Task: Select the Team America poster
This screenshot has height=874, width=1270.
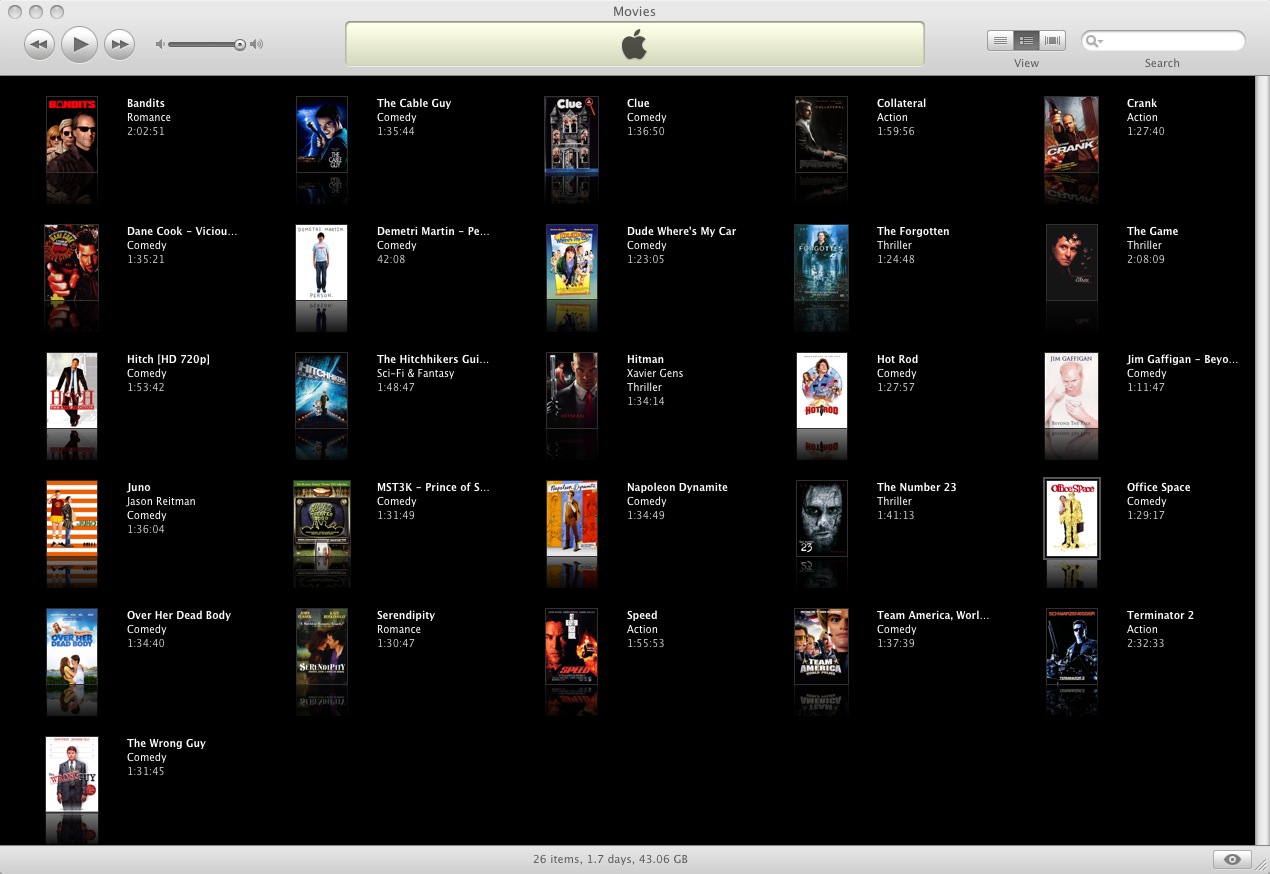Action: pyautogui.click(x=822, y=647)
